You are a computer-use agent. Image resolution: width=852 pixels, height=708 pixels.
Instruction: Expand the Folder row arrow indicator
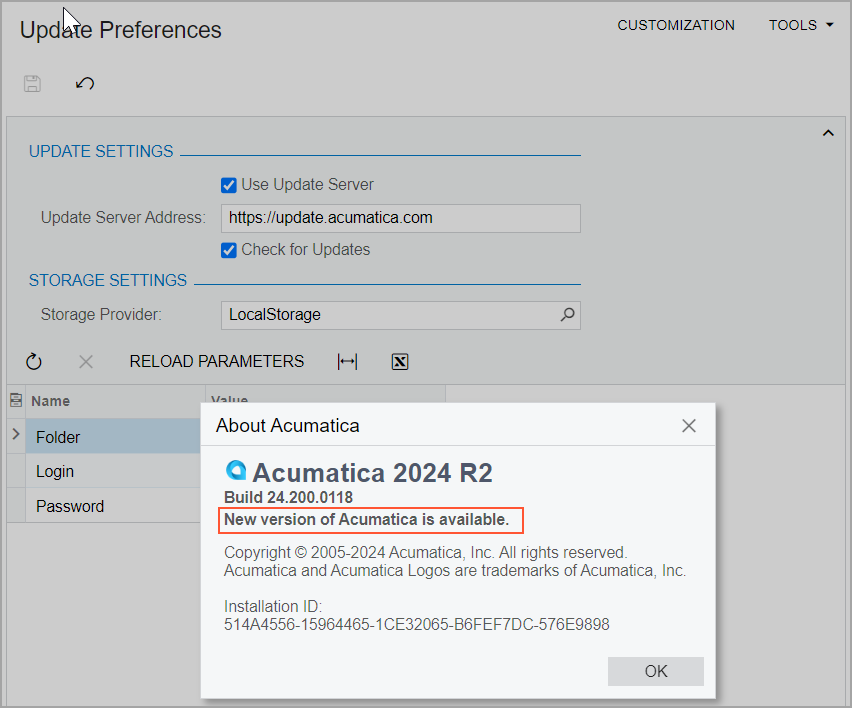point(16,435)
